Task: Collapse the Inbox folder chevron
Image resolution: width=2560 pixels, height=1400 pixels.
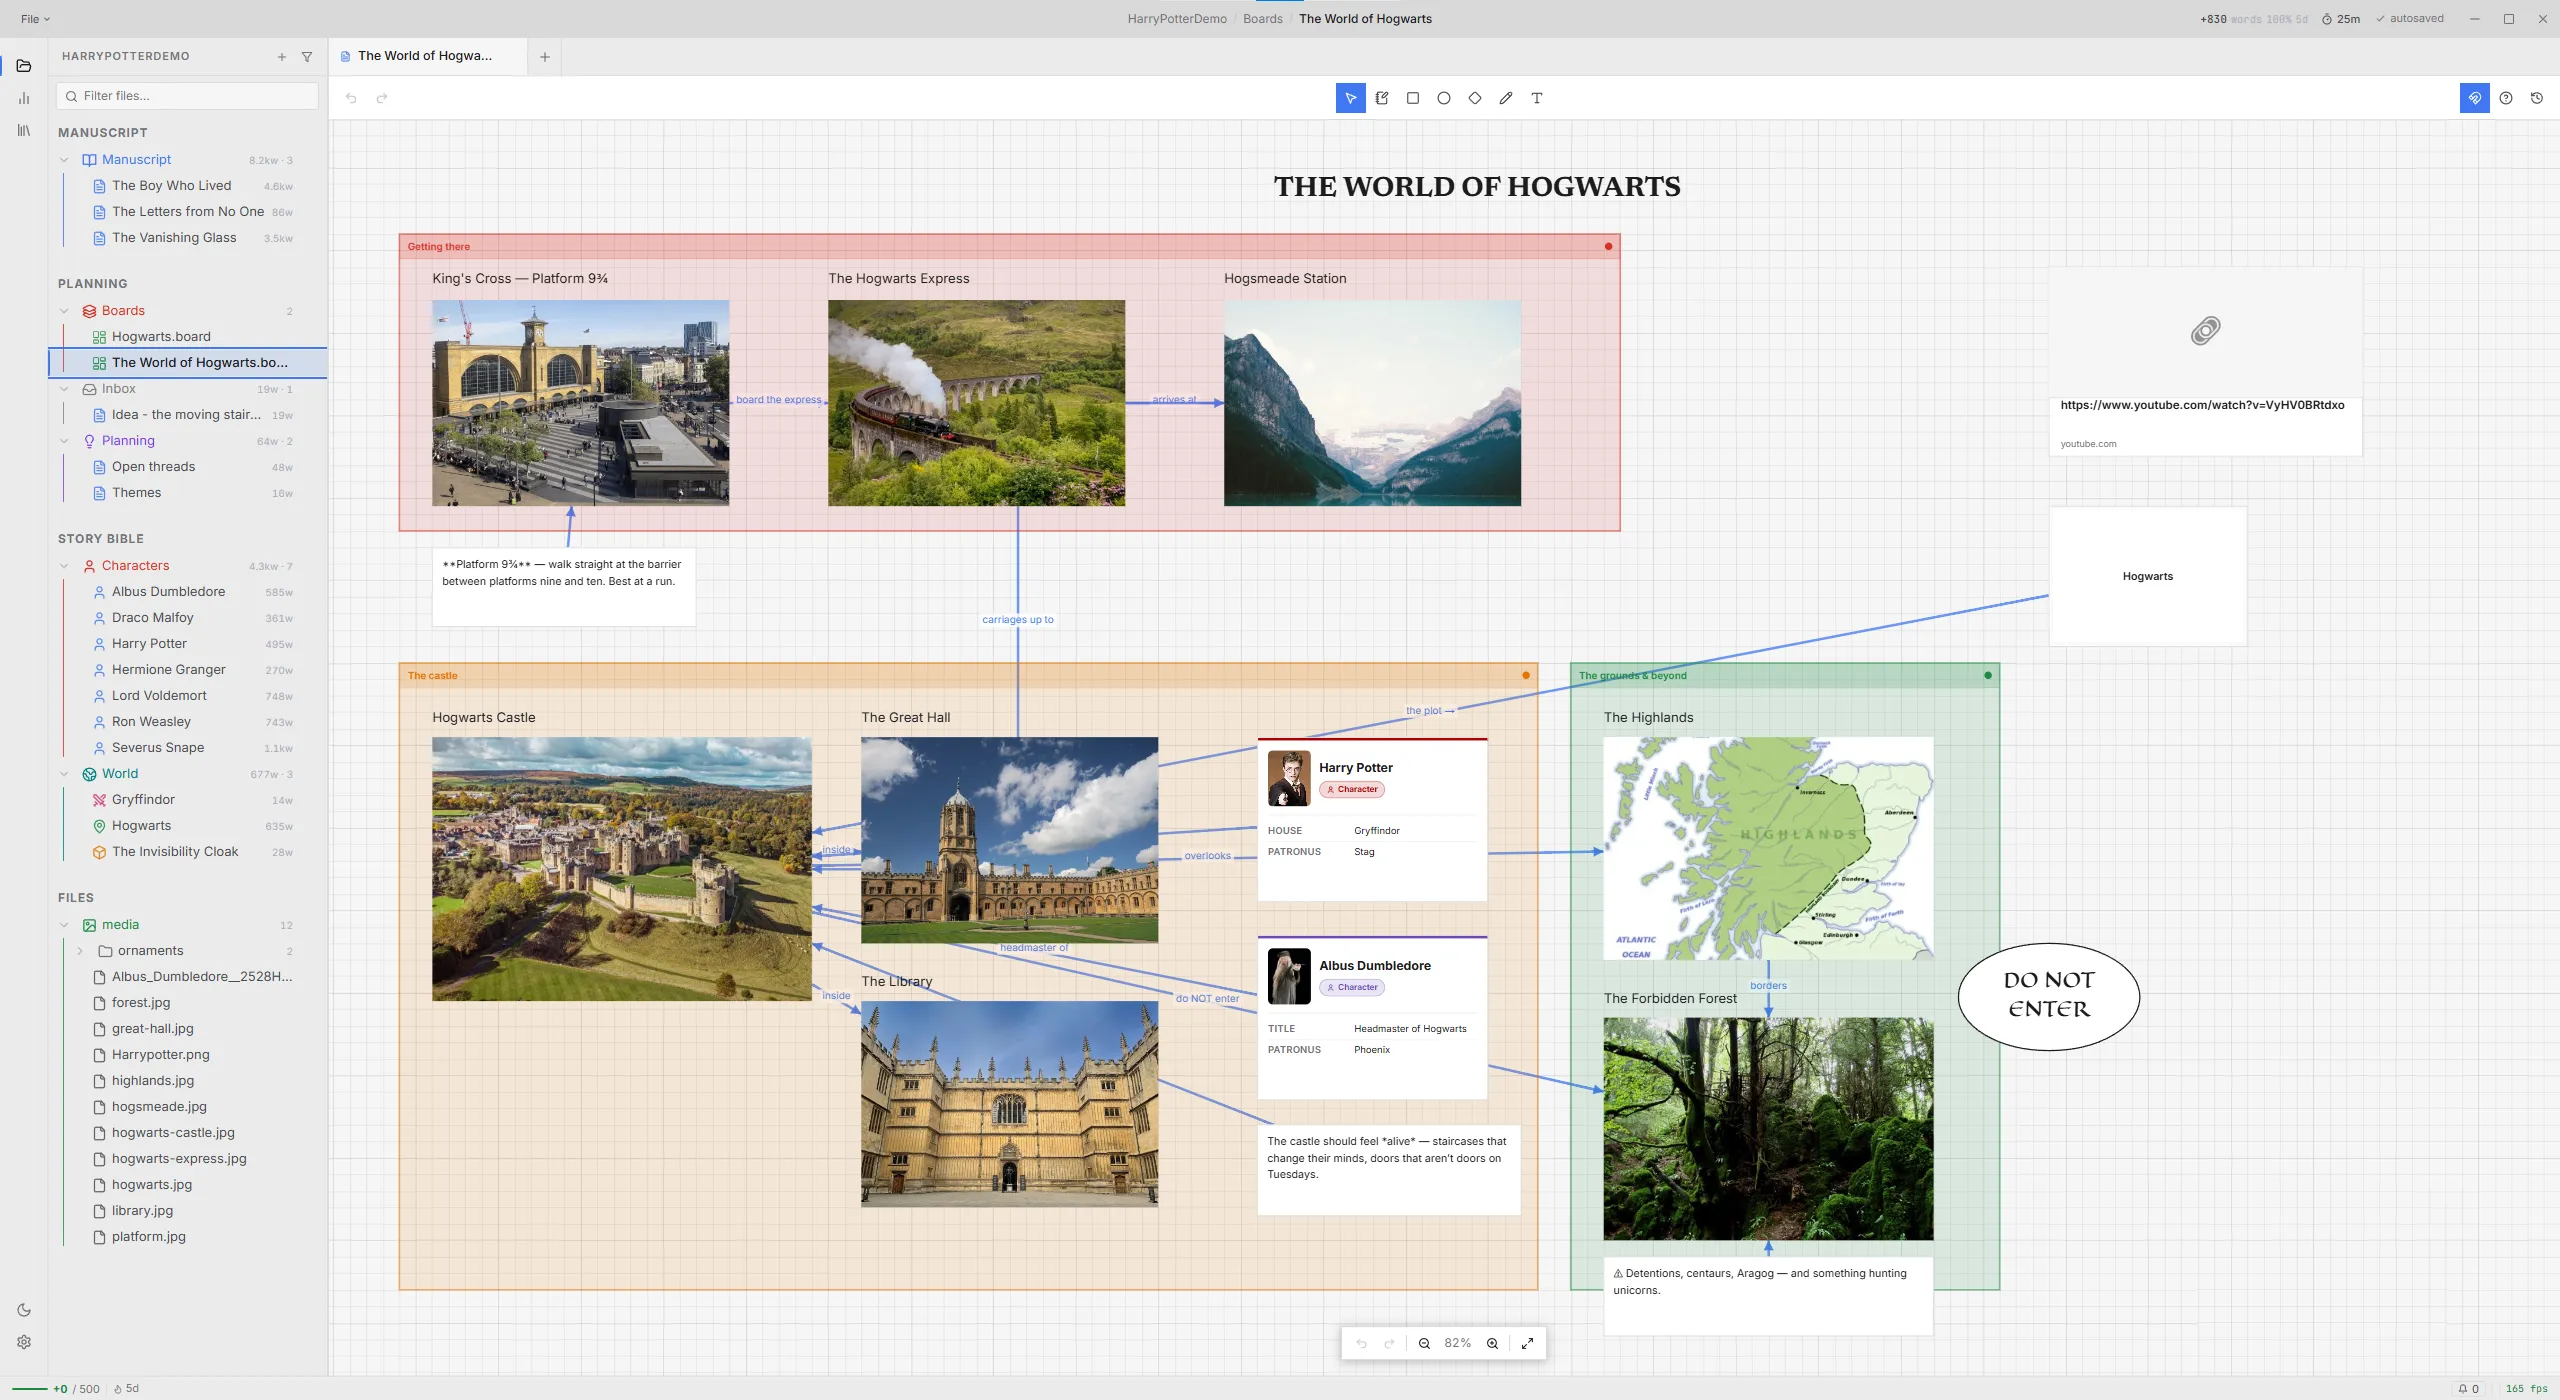Action: point(65,389)
